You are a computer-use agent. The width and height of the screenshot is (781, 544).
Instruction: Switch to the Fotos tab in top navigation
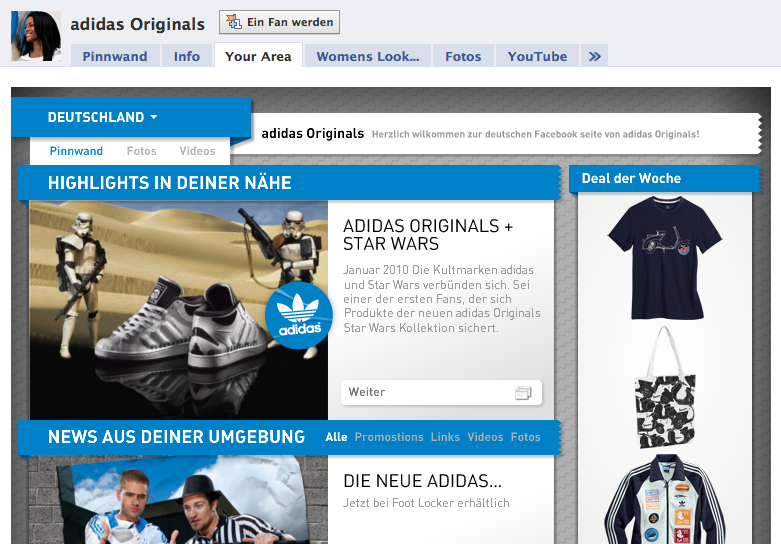[463, 56]
